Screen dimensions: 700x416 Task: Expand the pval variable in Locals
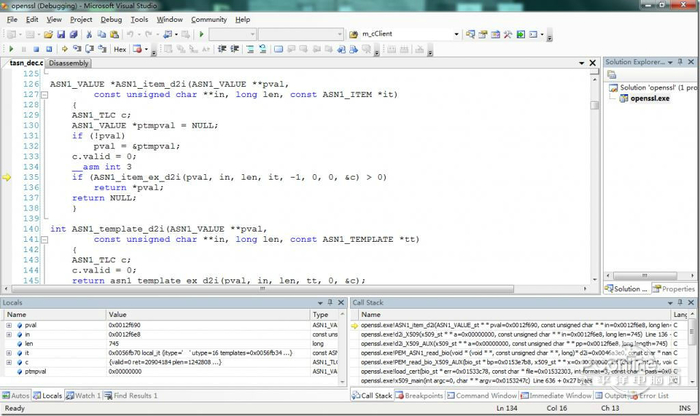pyautogui.click(x=8, y=325)
